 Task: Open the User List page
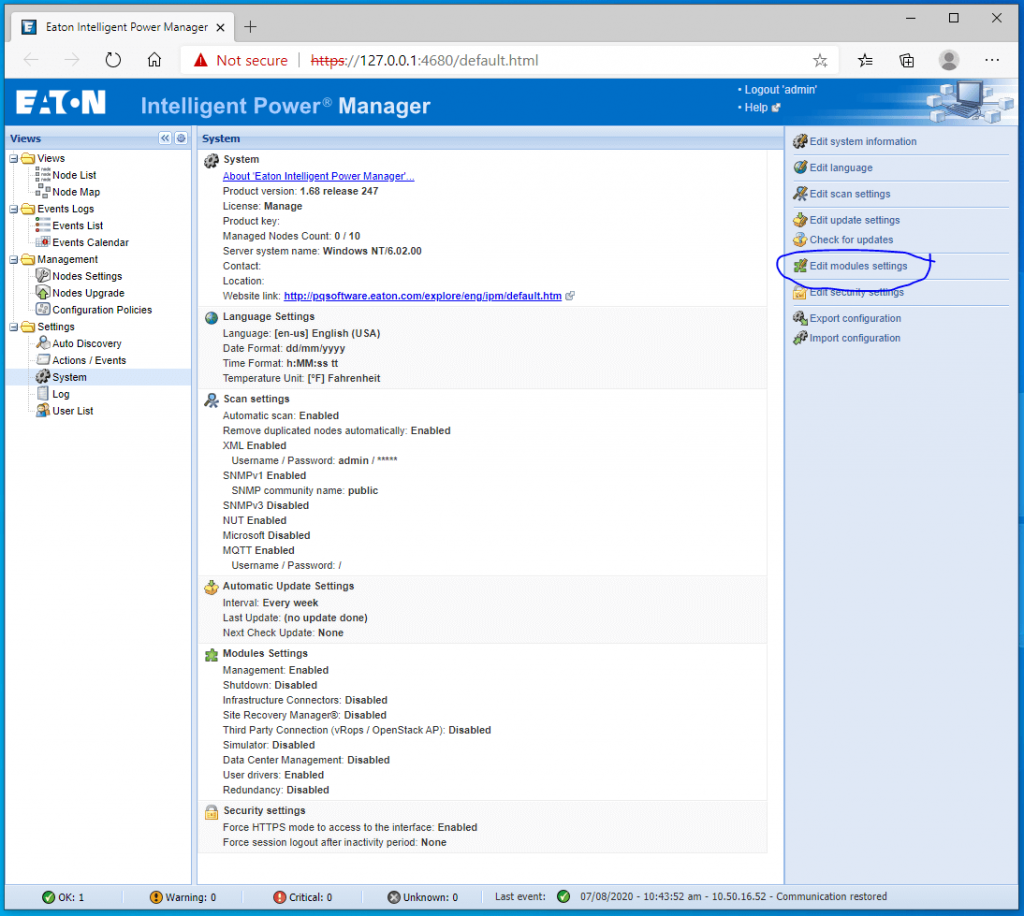click(x=72, y=411)
